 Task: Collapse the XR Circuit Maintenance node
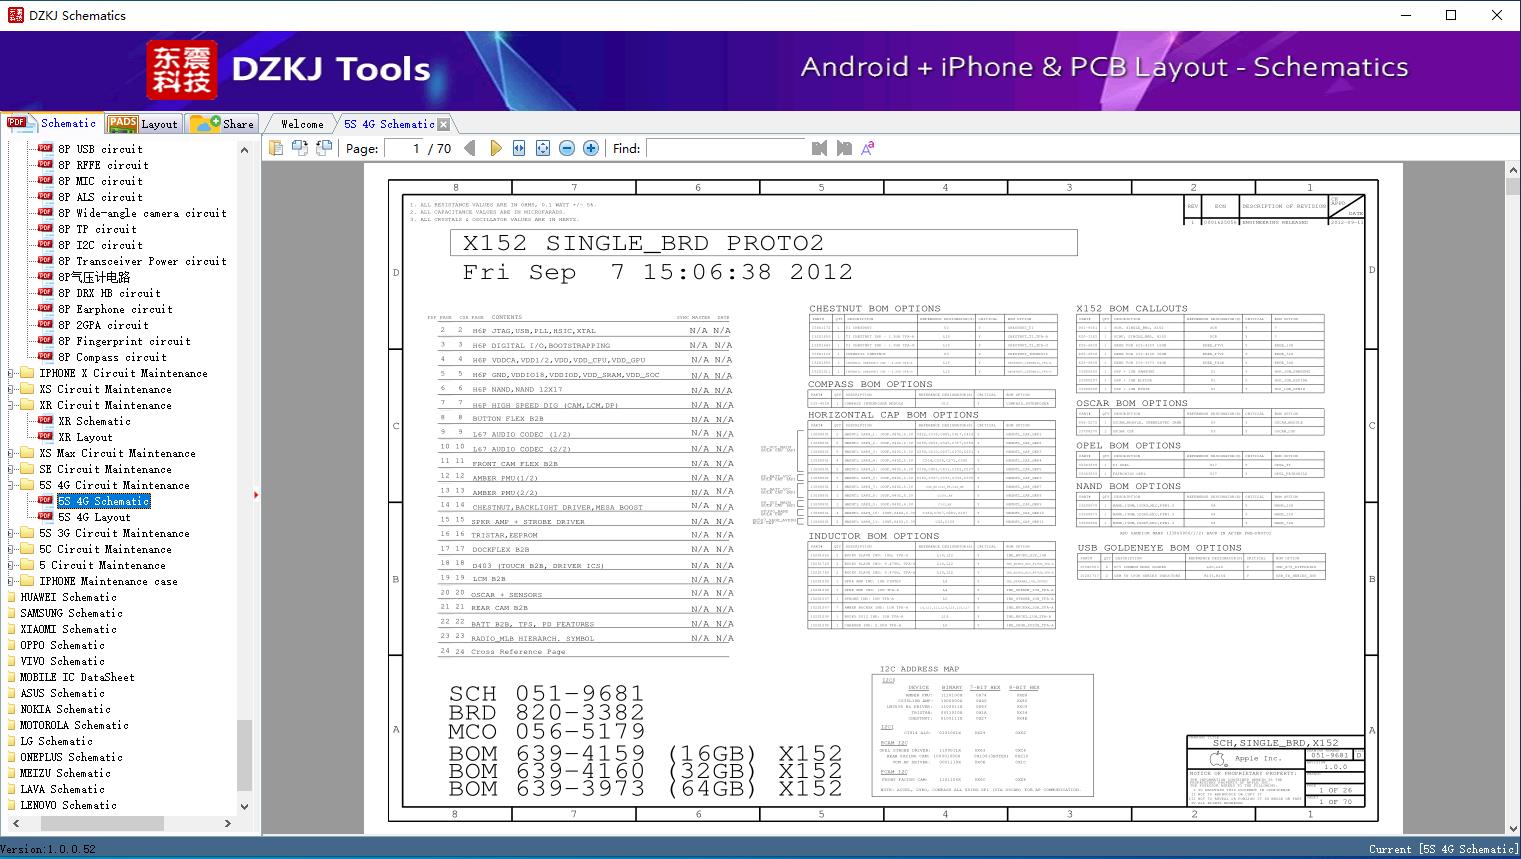[x=11, y=405]
